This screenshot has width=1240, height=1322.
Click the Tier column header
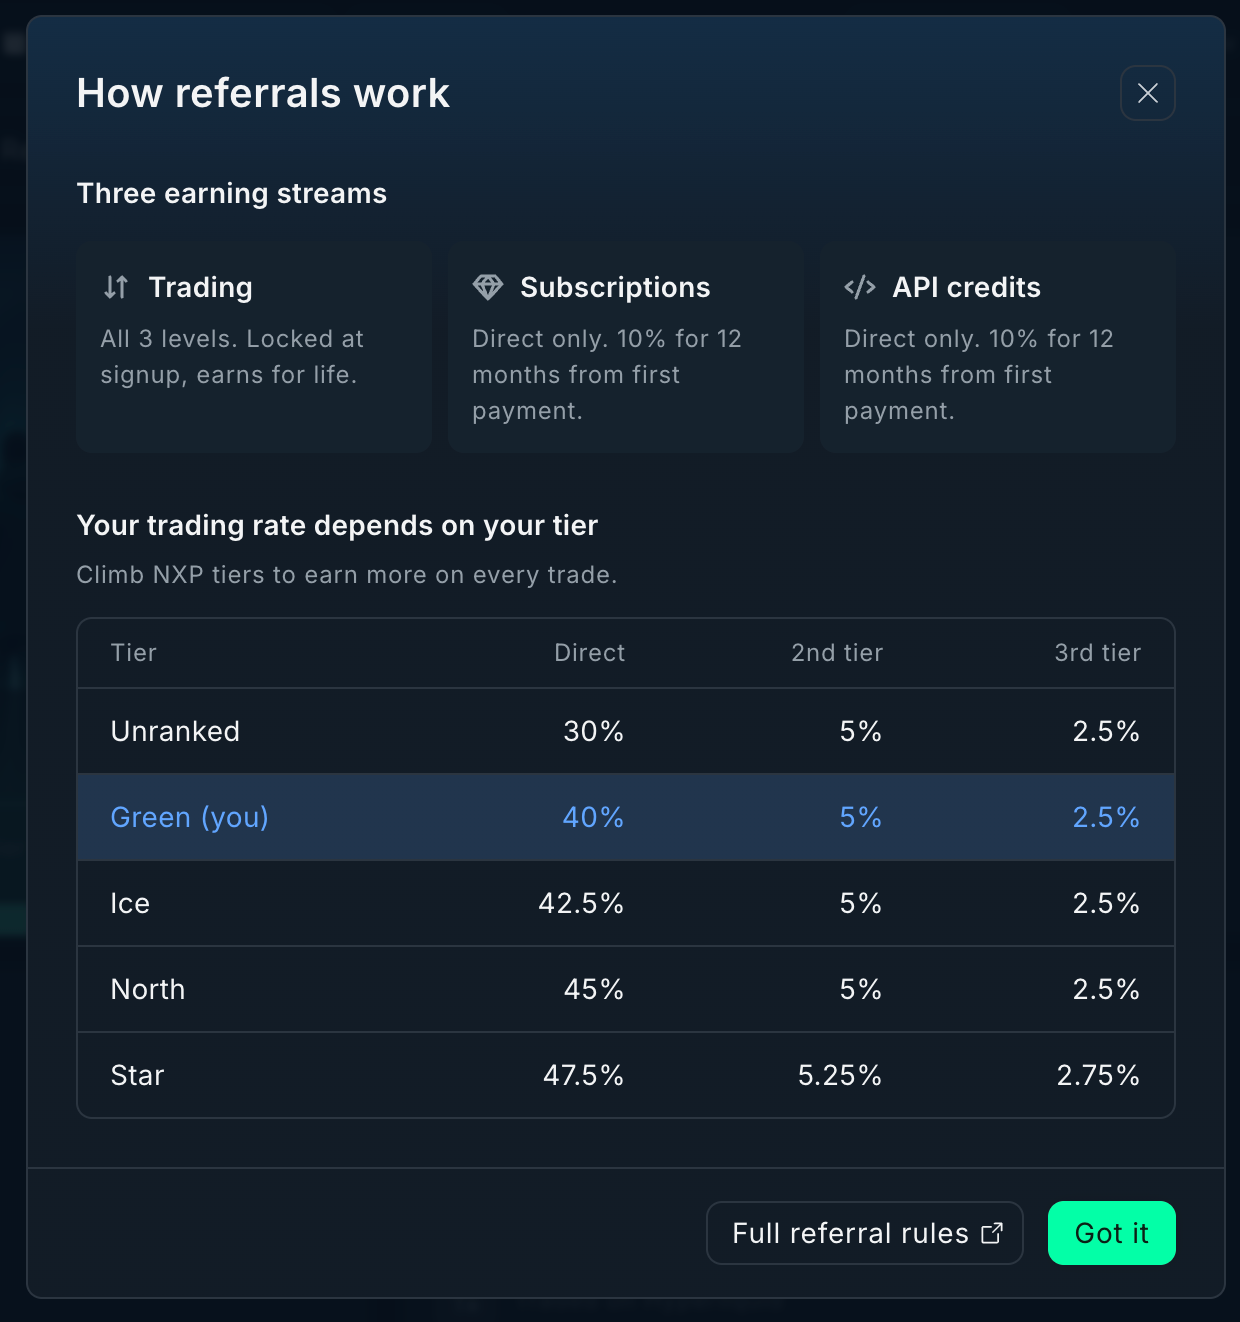click(x=134, y=653)
